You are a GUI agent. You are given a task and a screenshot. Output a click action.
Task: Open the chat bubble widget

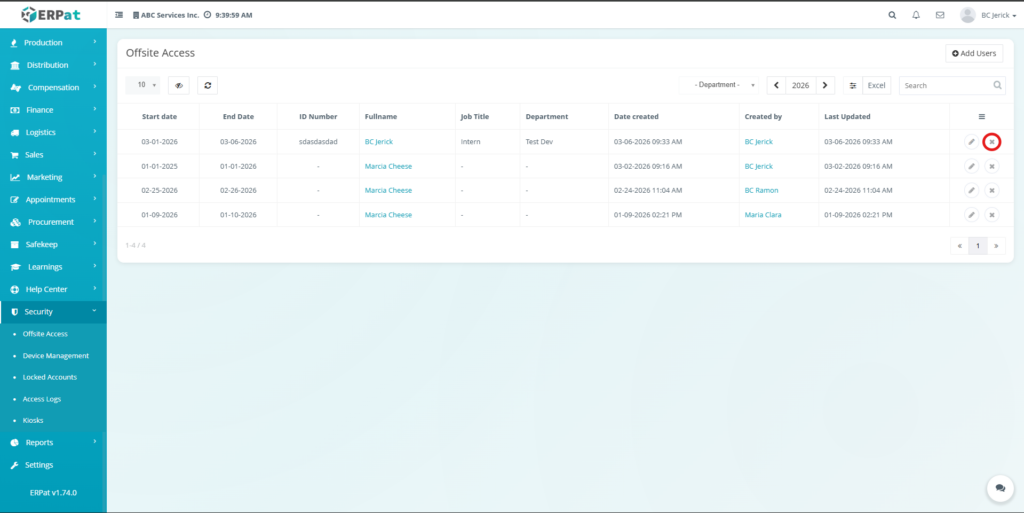(999, 488)
